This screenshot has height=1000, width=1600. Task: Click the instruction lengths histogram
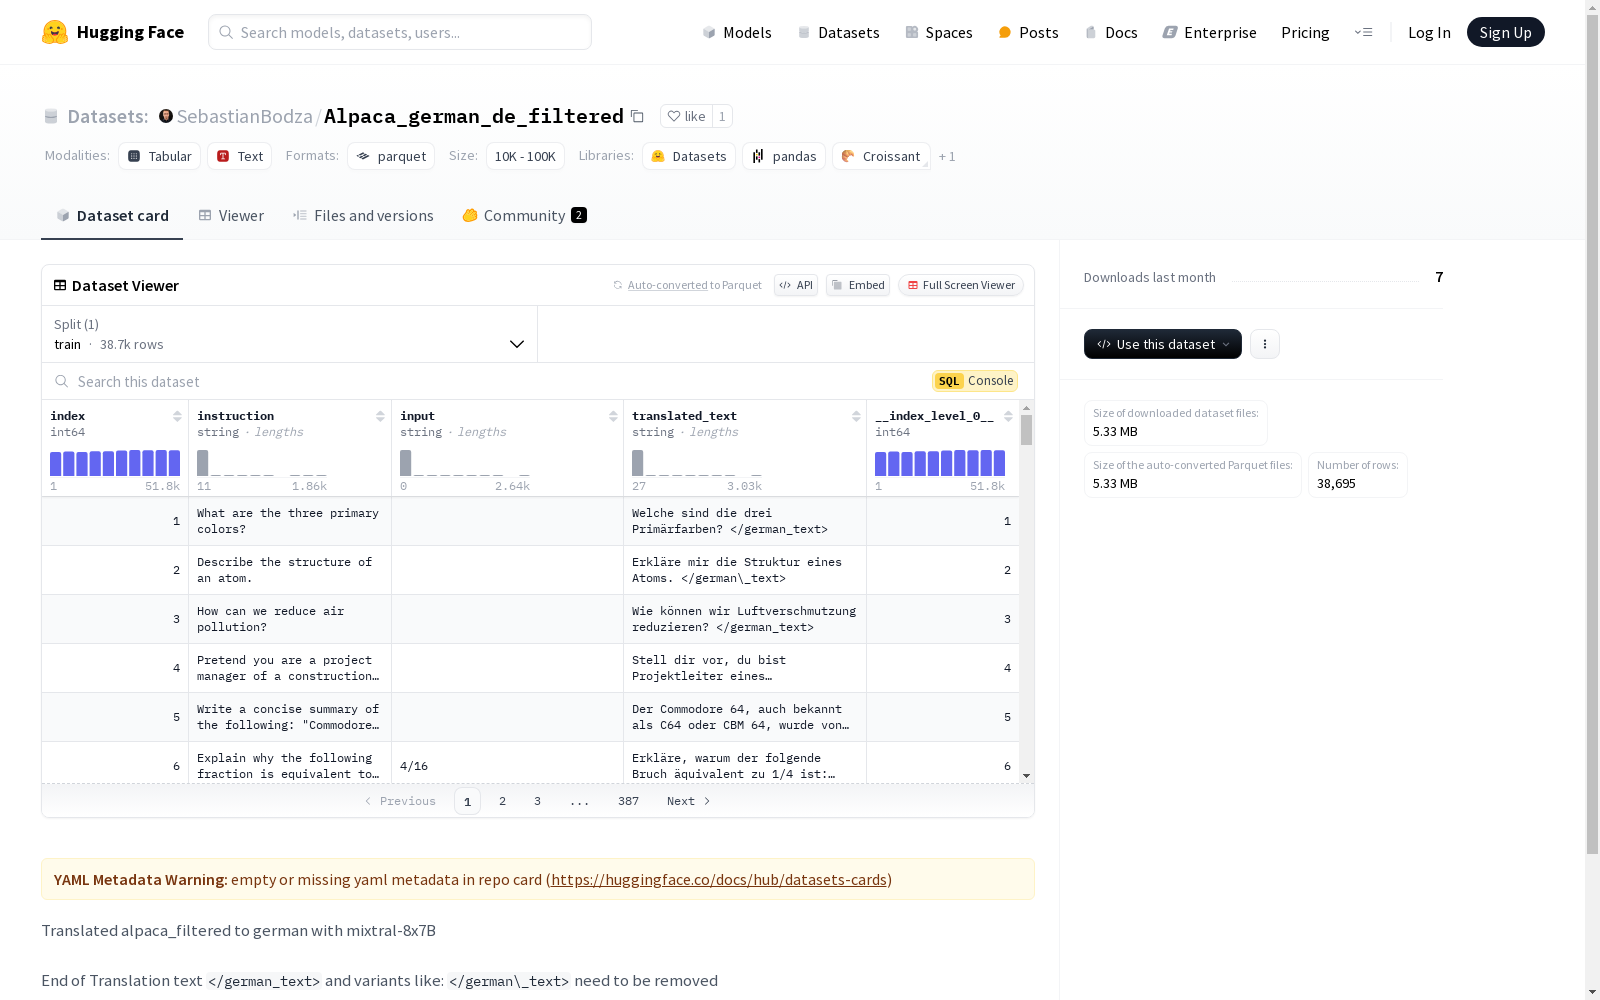(262, 463)
